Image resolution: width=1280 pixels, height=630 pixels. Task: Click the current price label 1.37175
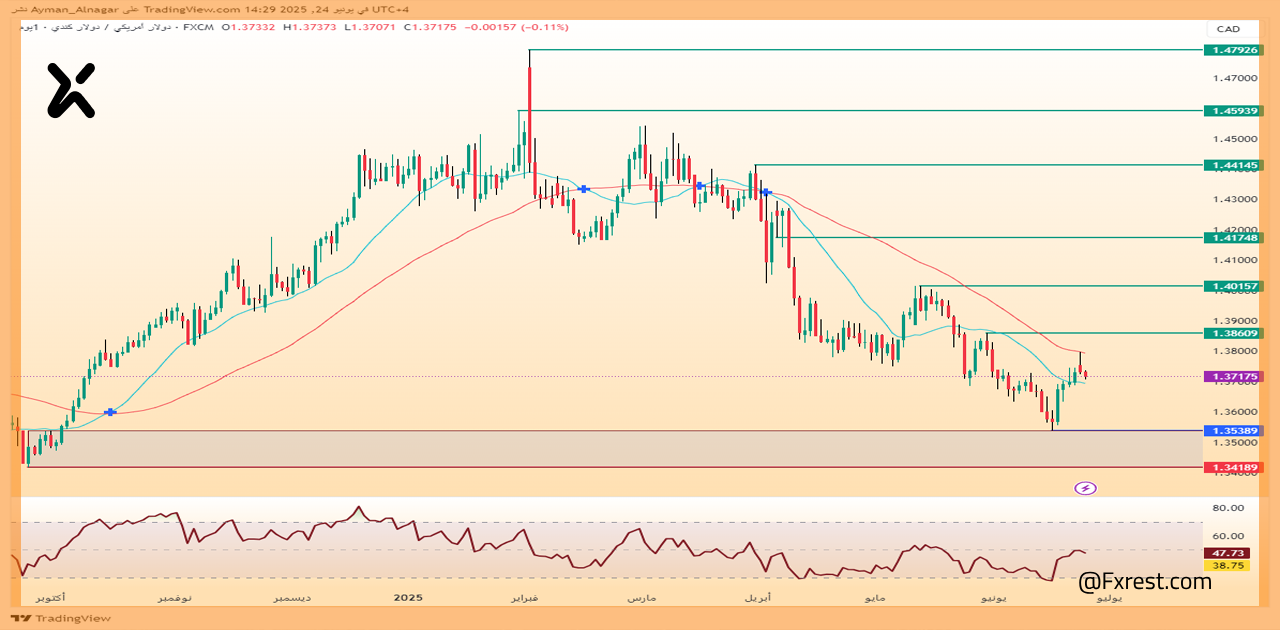(1235, 377)
